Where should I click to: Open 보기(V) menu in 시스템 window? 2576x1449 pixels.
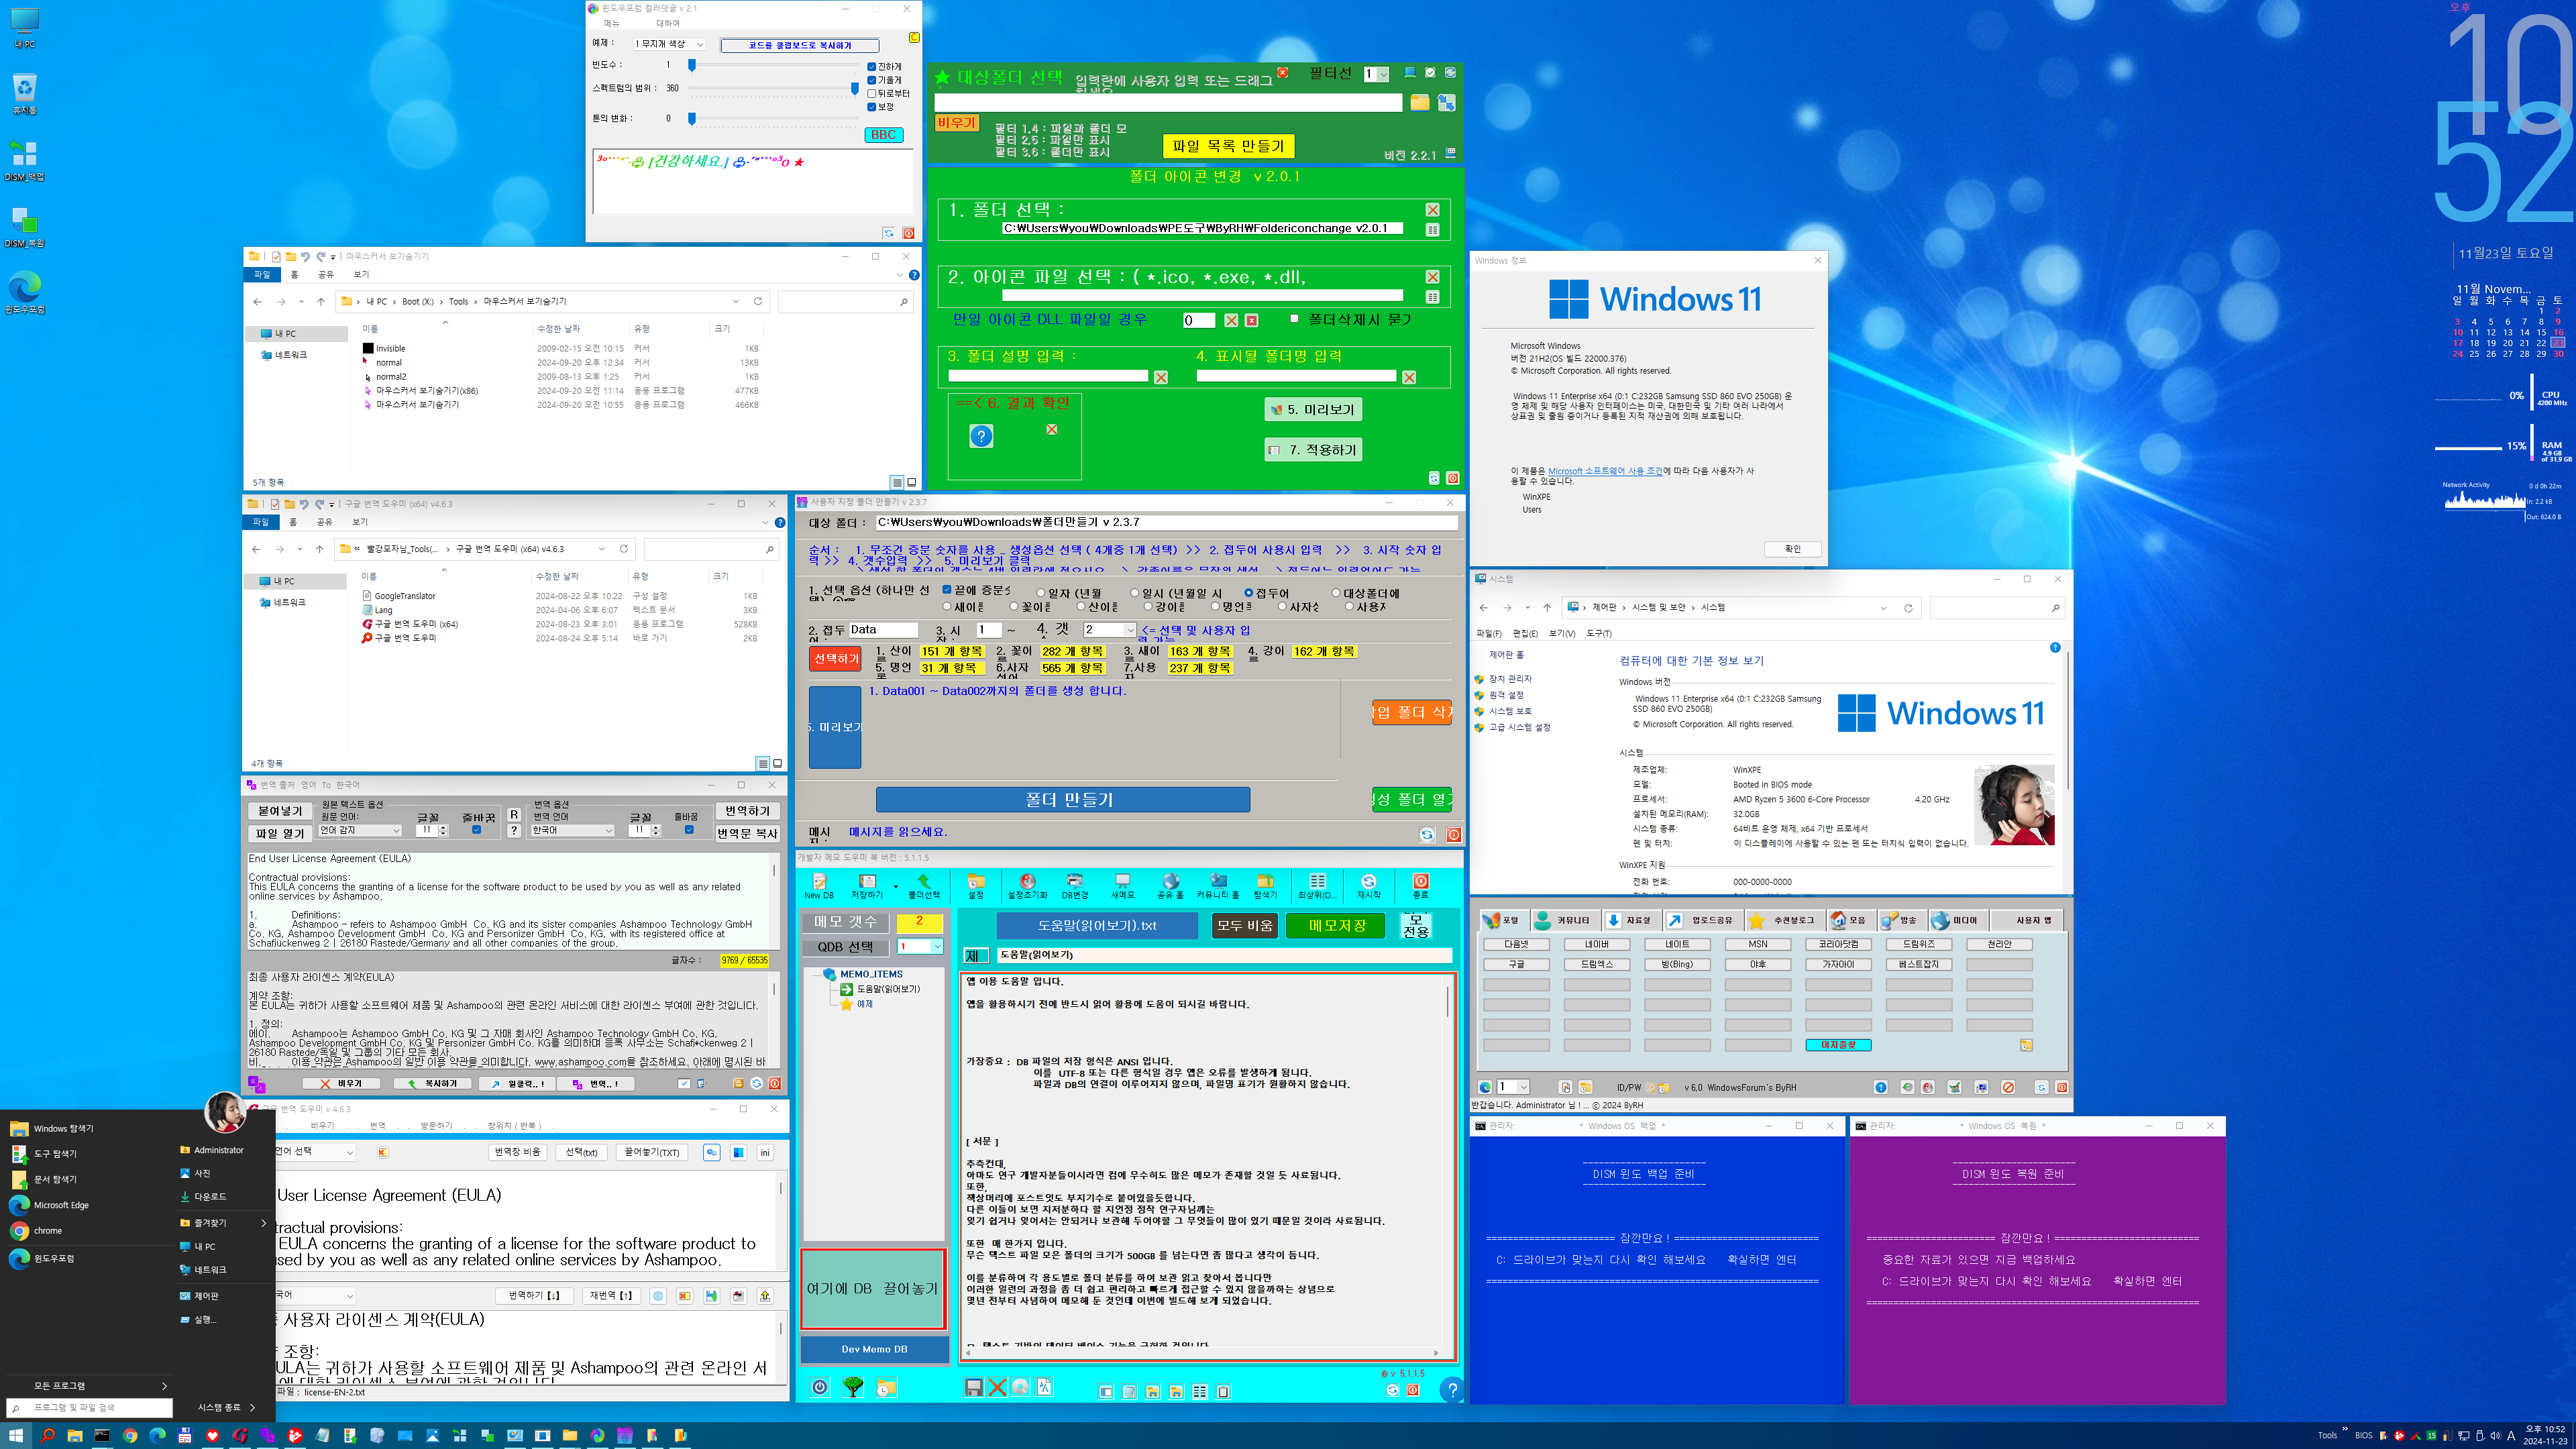(1561, 633)
